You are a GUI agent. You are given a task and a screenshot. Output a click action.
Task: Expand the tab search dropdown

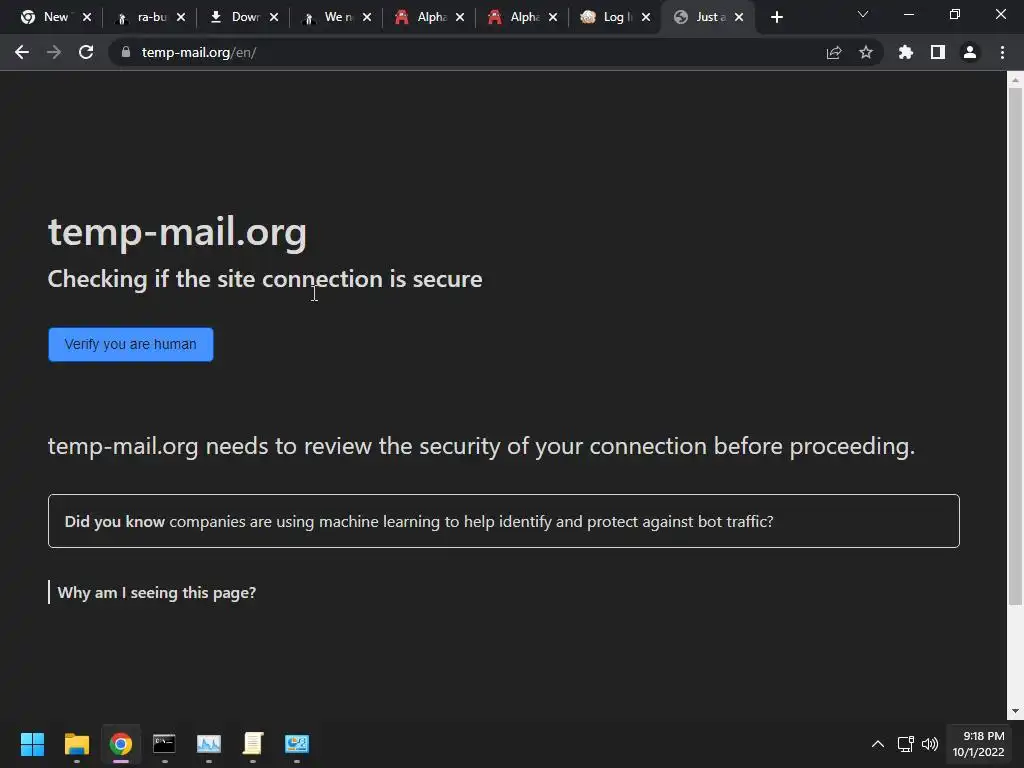coord(863,14)
